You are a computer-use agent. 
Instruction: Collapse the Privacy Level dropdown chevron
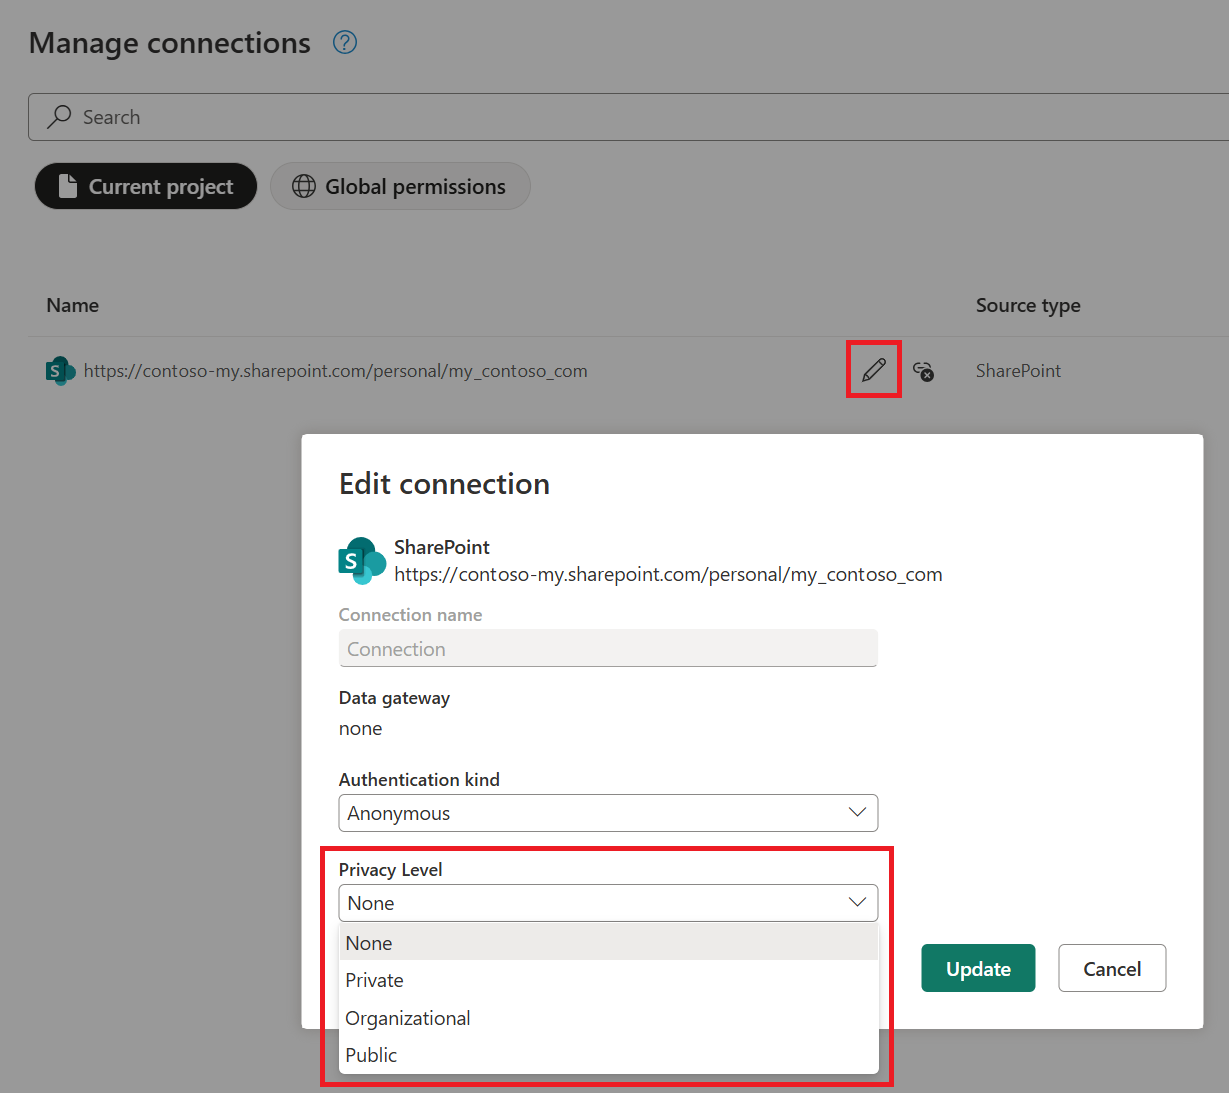[x=857, y=902]
